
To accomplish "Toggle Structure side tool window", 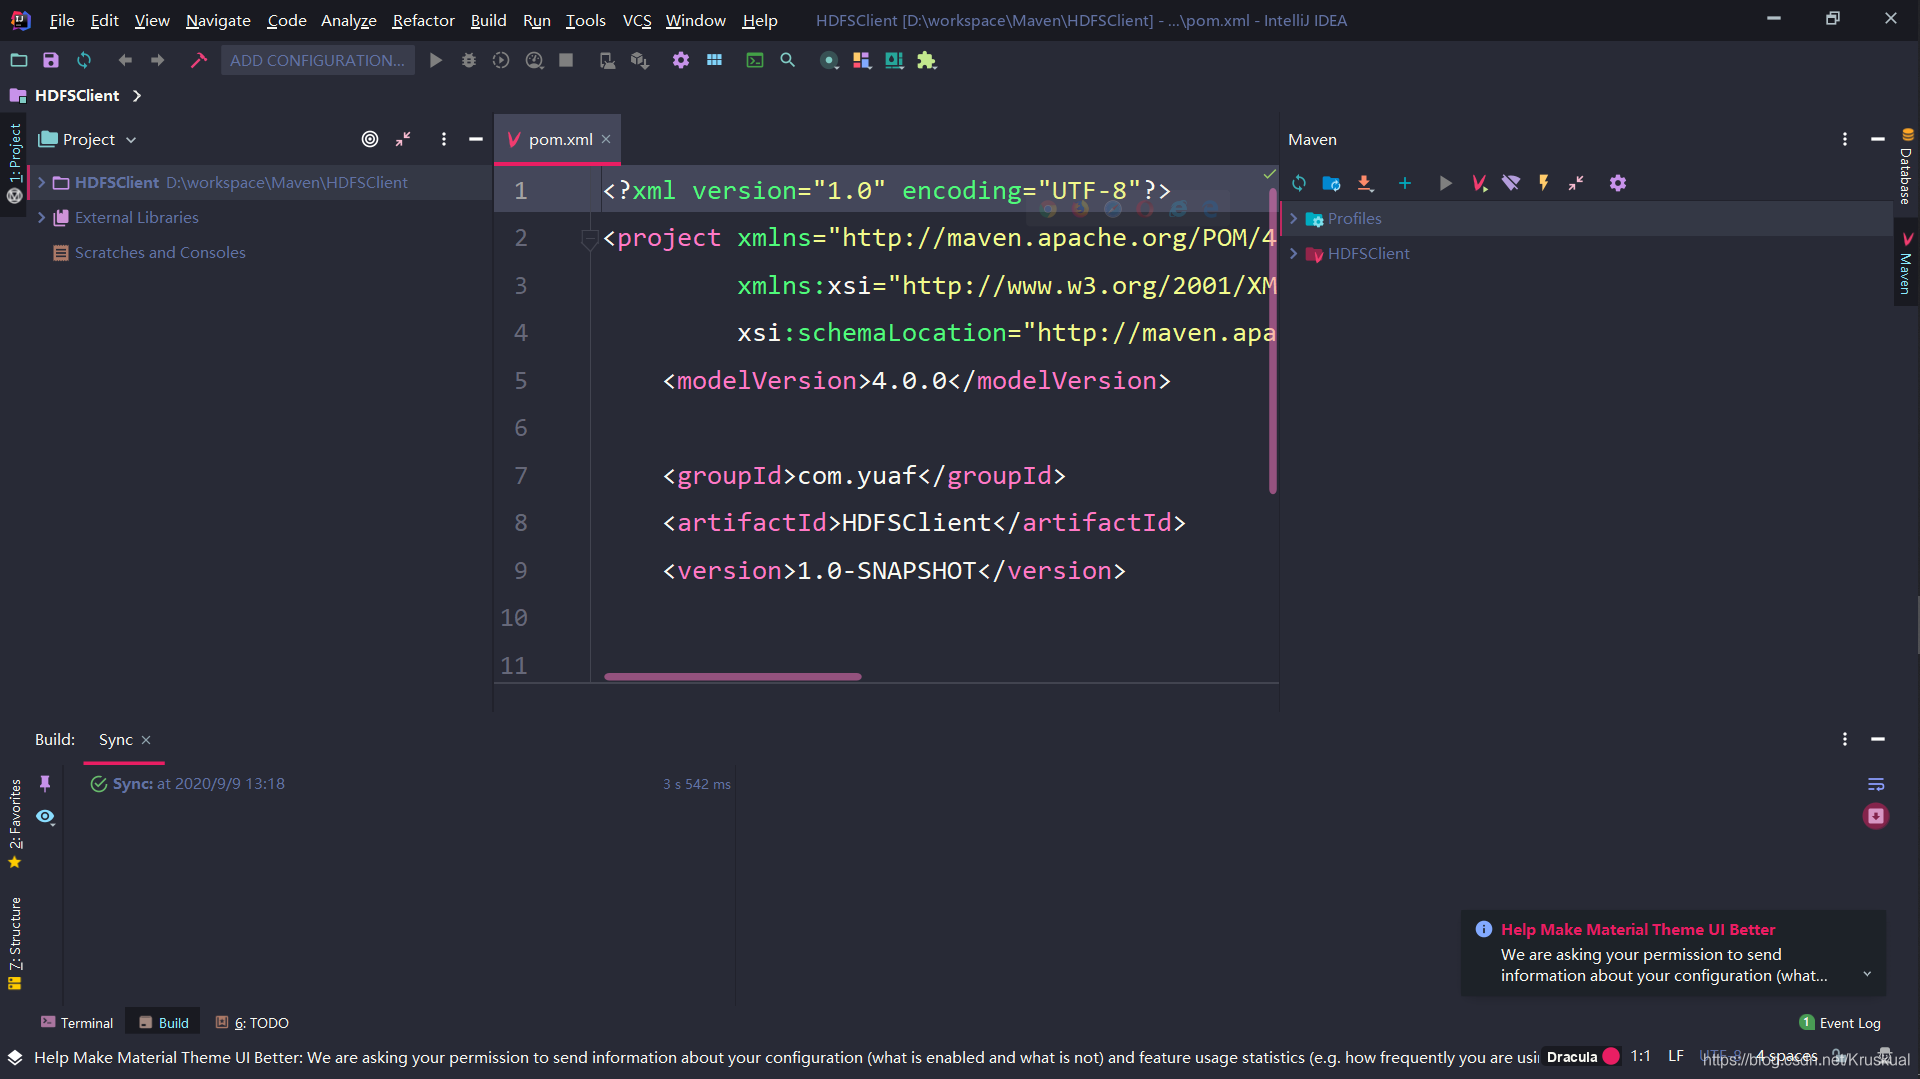I will click(x=14, y=943).
